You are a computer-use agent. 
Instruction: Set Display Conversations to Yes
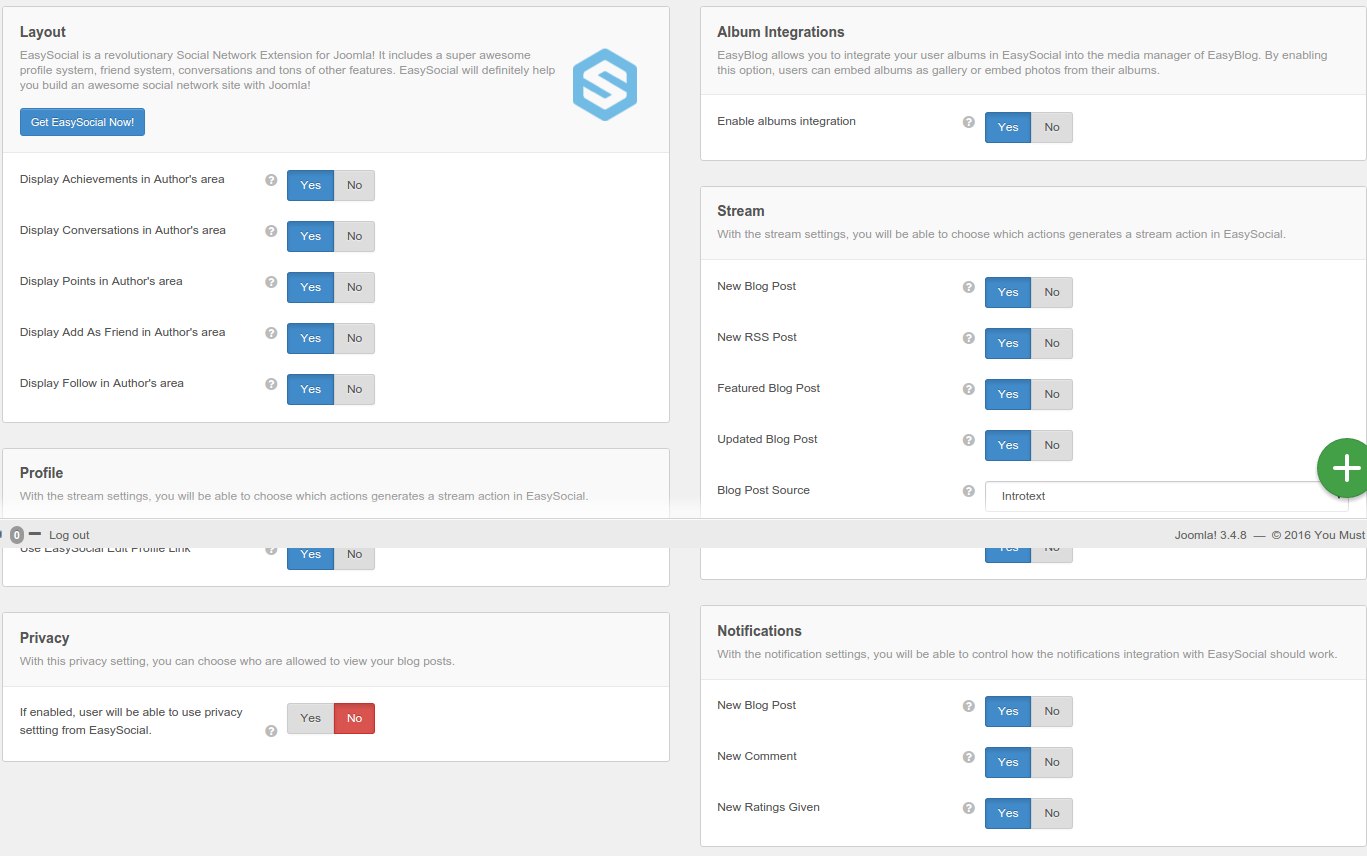[x=310, y=236]
